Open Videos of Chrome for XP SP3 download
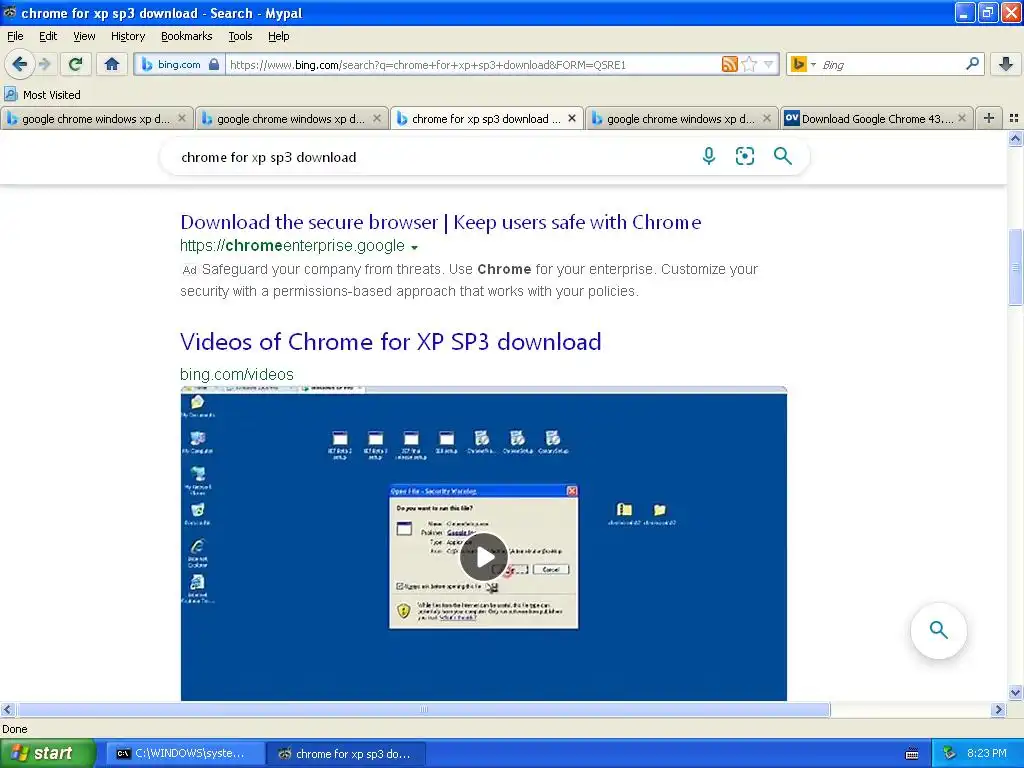 click(x=391, y=342)
